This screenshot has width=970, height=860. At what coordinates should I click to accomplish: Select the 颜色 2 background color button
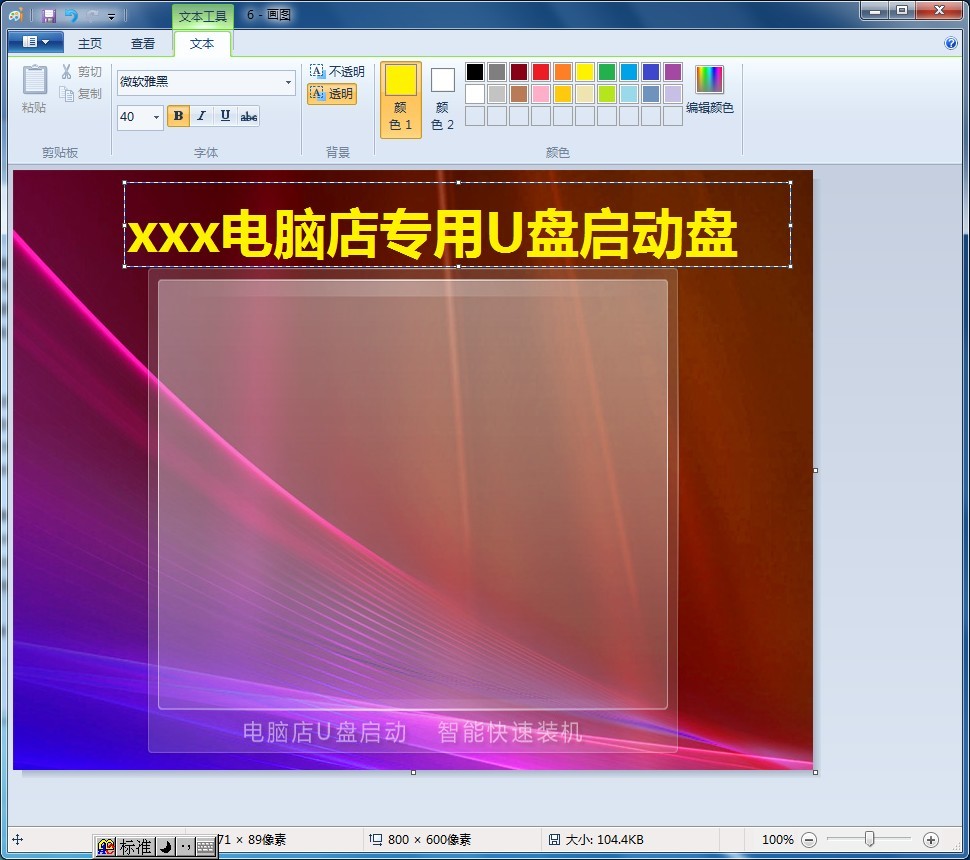tap(442, 98)
